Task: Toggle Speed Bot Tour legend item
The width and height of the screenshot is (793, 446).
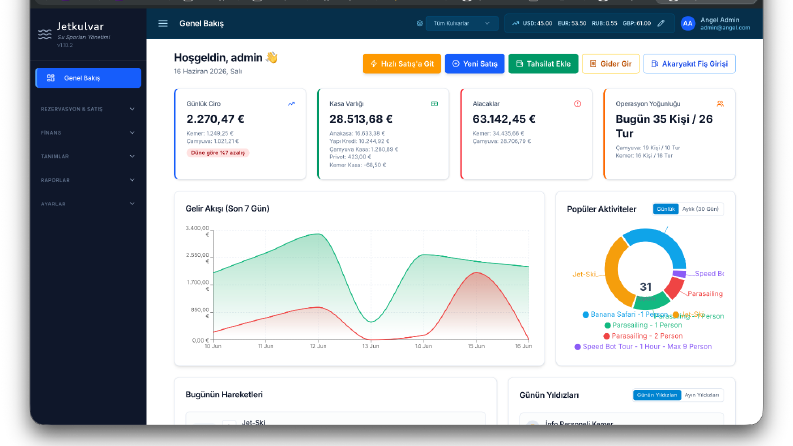Action: (643, 346)
